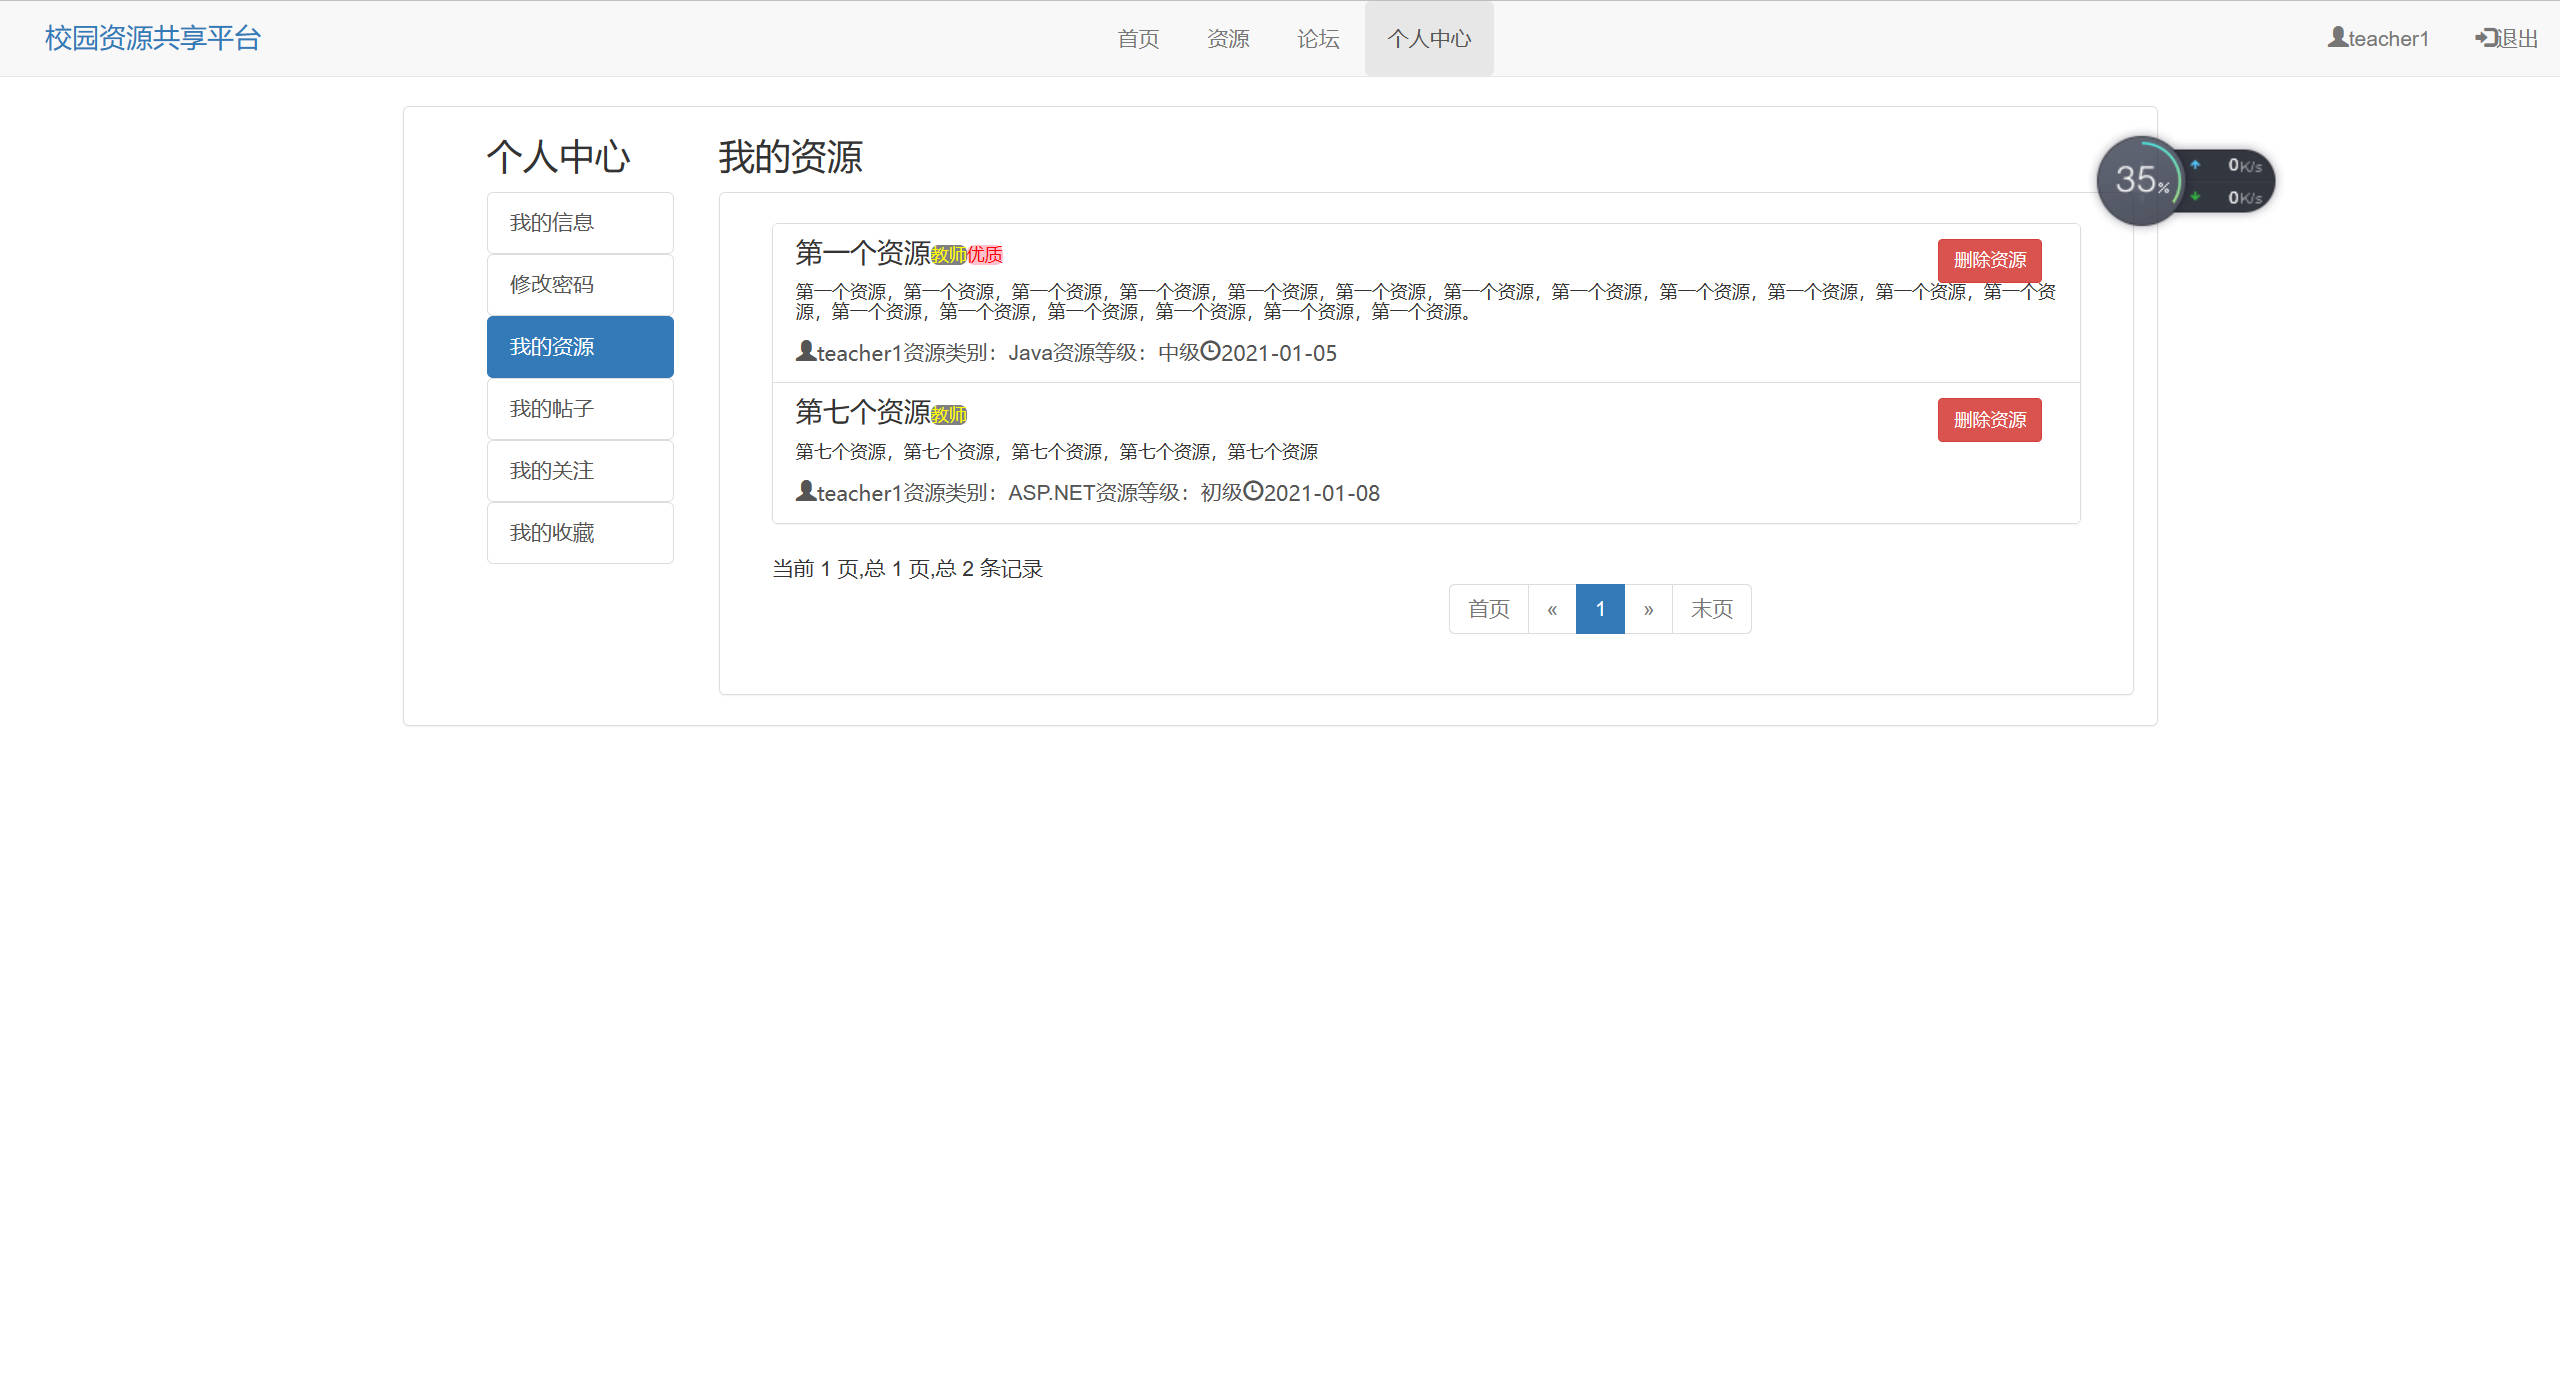This screenshot has height=1374, width=2560.
Task: Click the 末页 pagination link
Action: (x=1711, y=608)
